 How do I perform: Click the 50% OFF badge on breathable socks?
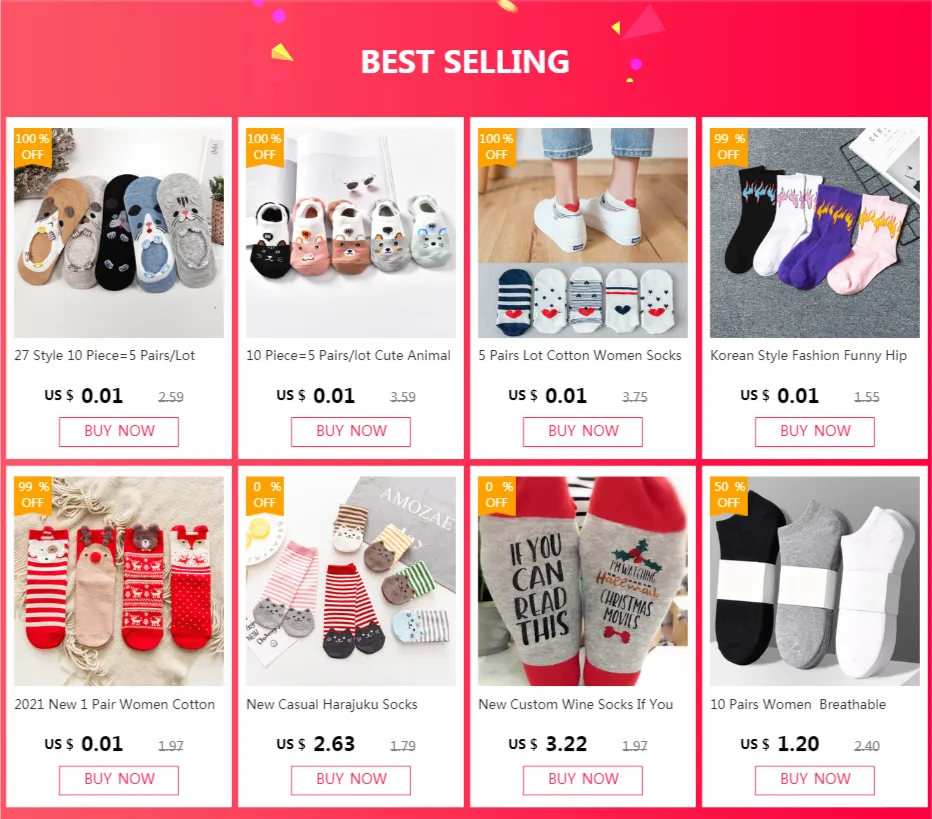(729, 495)
